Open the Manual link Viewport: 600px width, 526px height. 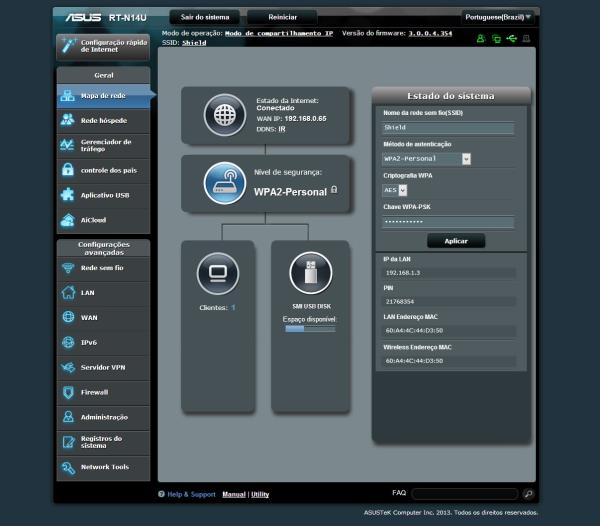click(x=234, y=494)
